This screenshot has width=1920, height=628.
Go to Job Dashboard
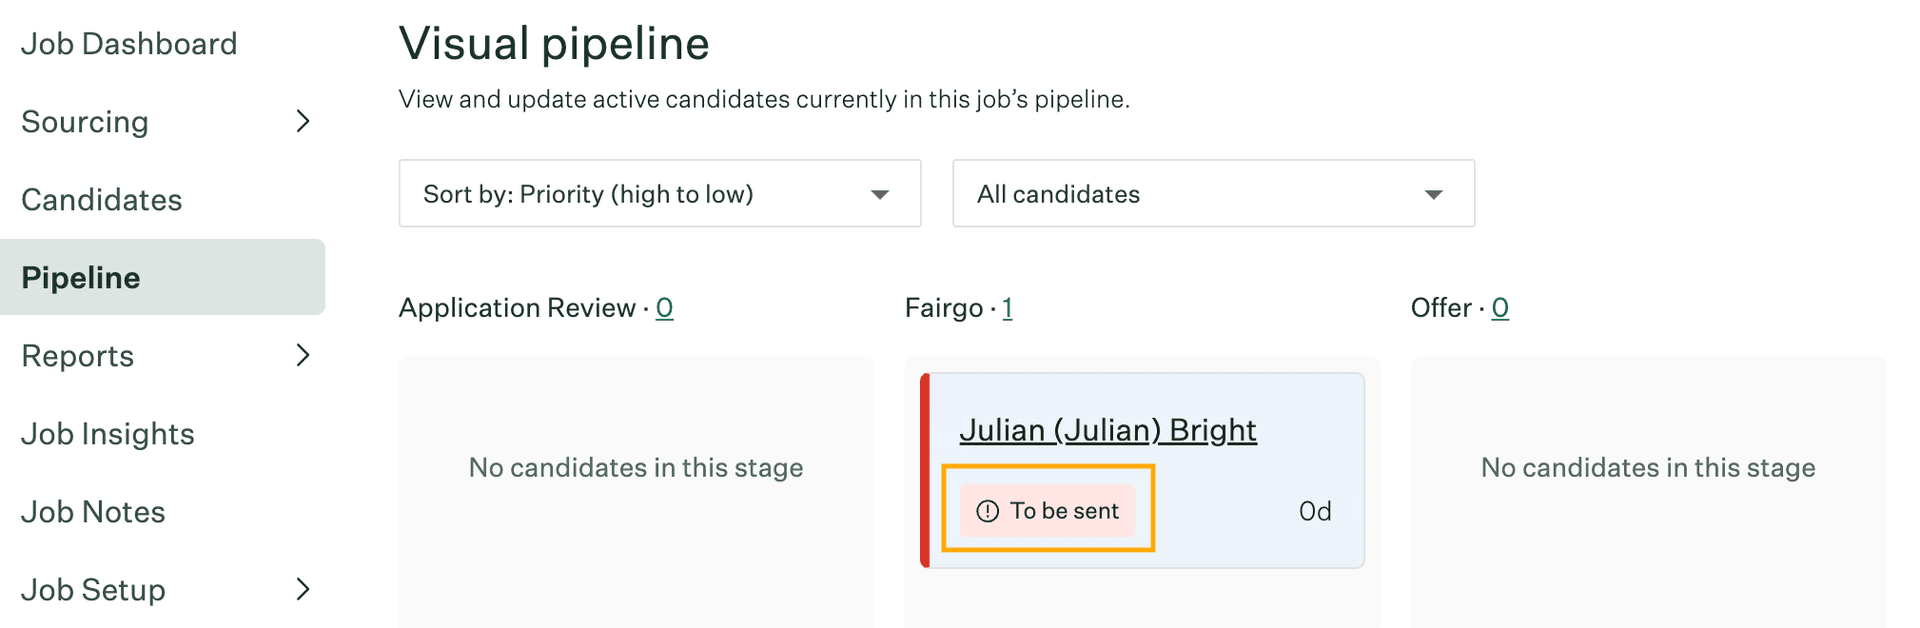point(129,44)
